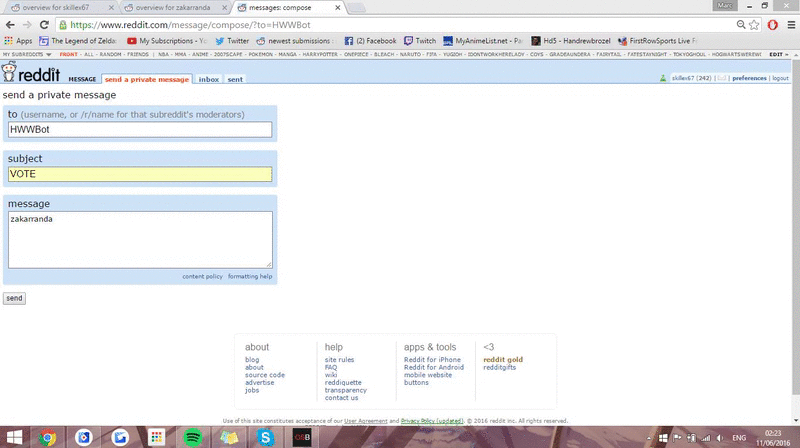Image resolution: width=800 pixels, height=448 pixels.
Task: Click the logout link
Action: 781,78
